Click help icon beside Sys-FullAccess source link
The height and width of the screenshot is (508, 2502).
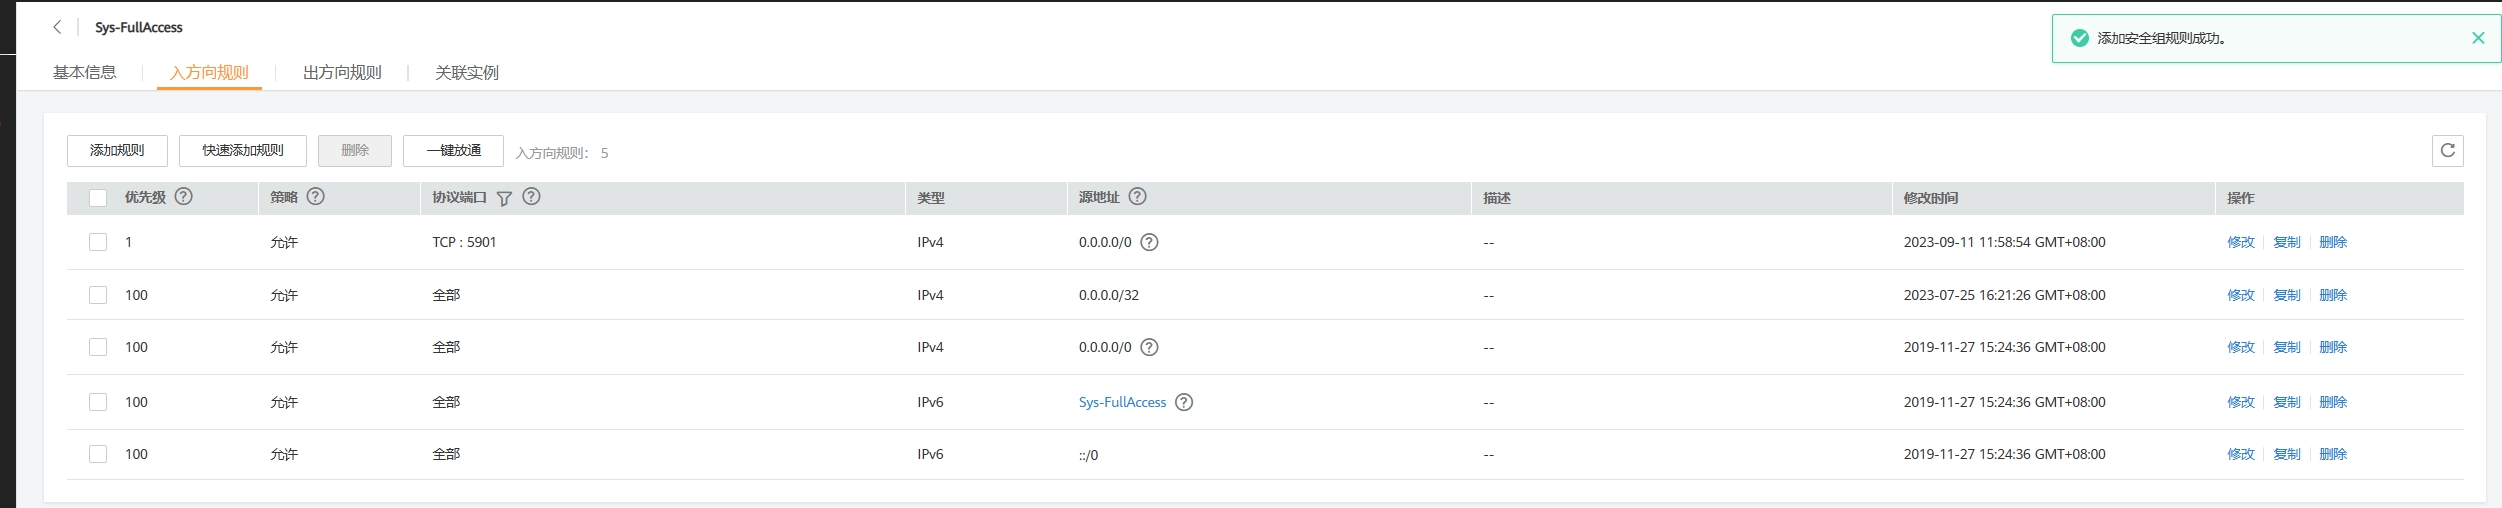(1184, 402)
